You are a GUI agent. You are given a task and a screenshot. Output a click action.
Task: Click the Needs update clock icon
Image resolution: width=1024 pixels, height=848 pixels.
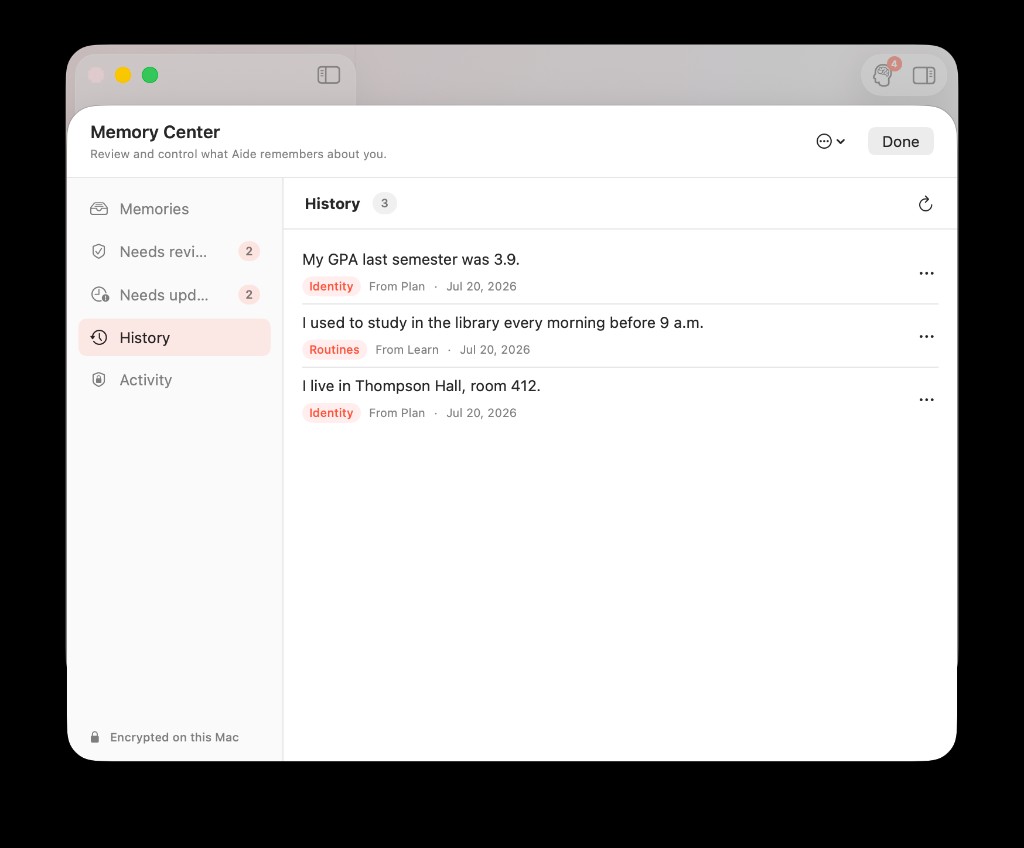(x=99, y=295)
